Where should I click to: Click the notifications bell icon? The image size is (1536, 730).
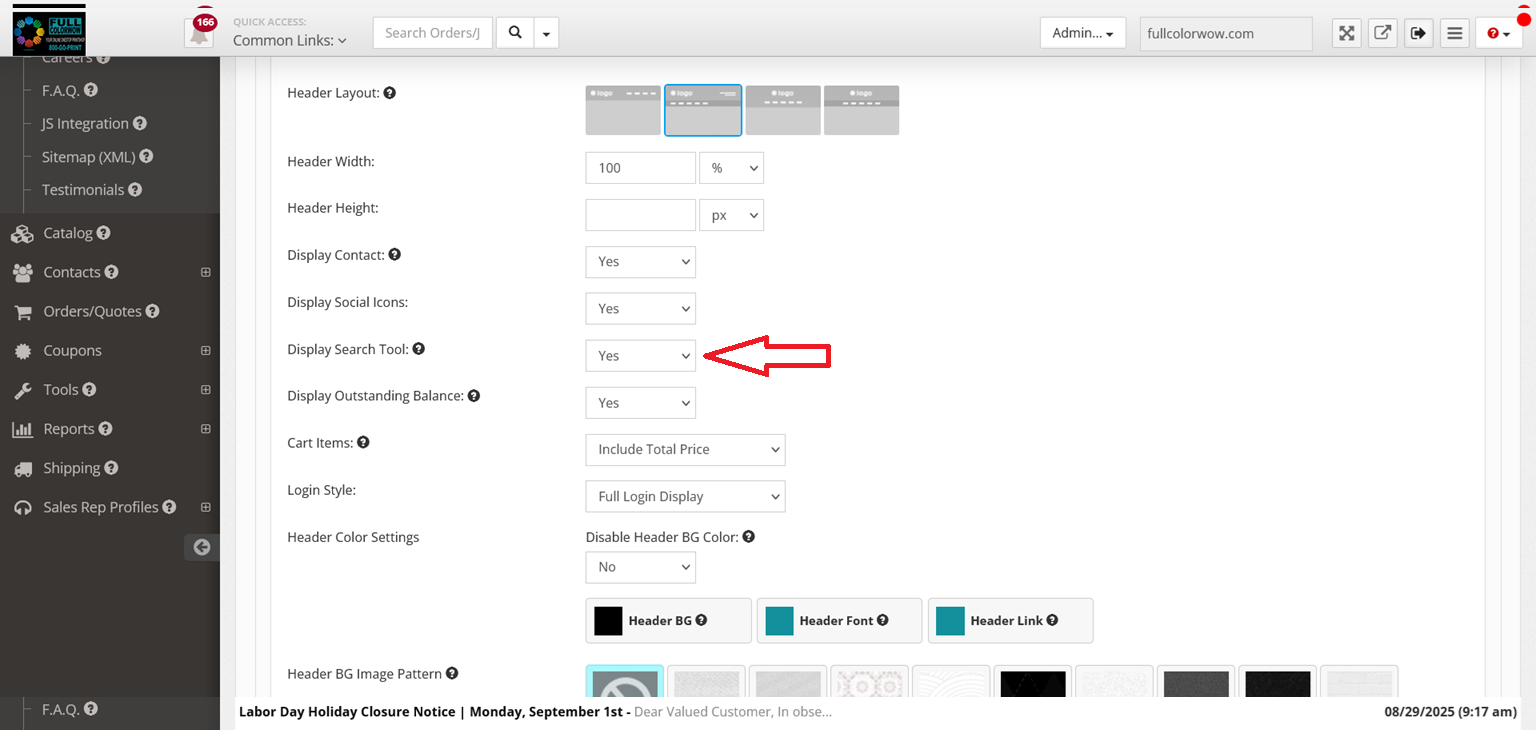coord(200,34)
